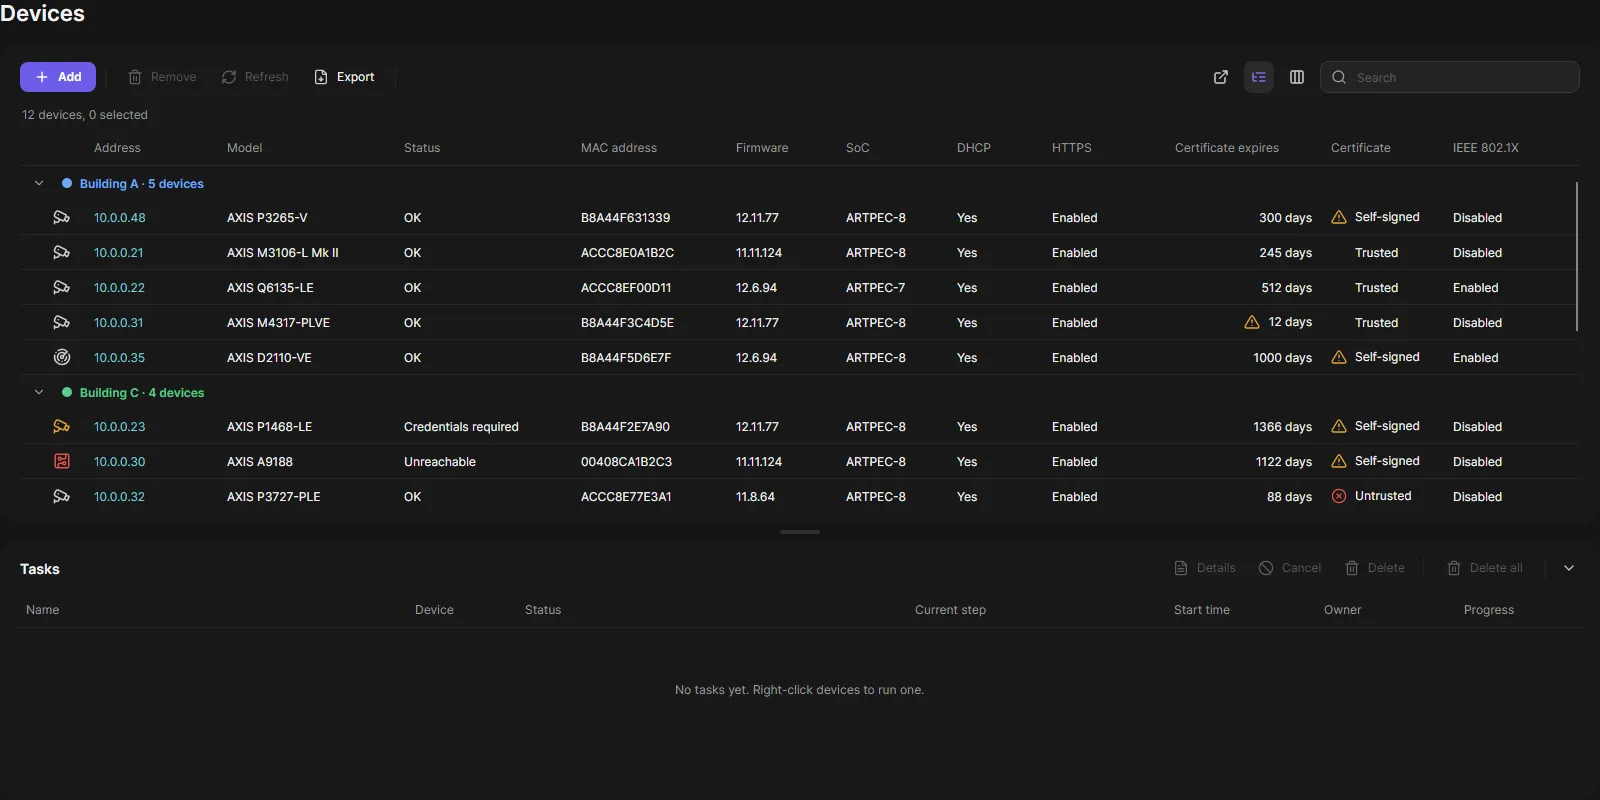The height and width of the screenshot is (800, 1600).
Task: Click the Add device button
Action: coord(58,77)
